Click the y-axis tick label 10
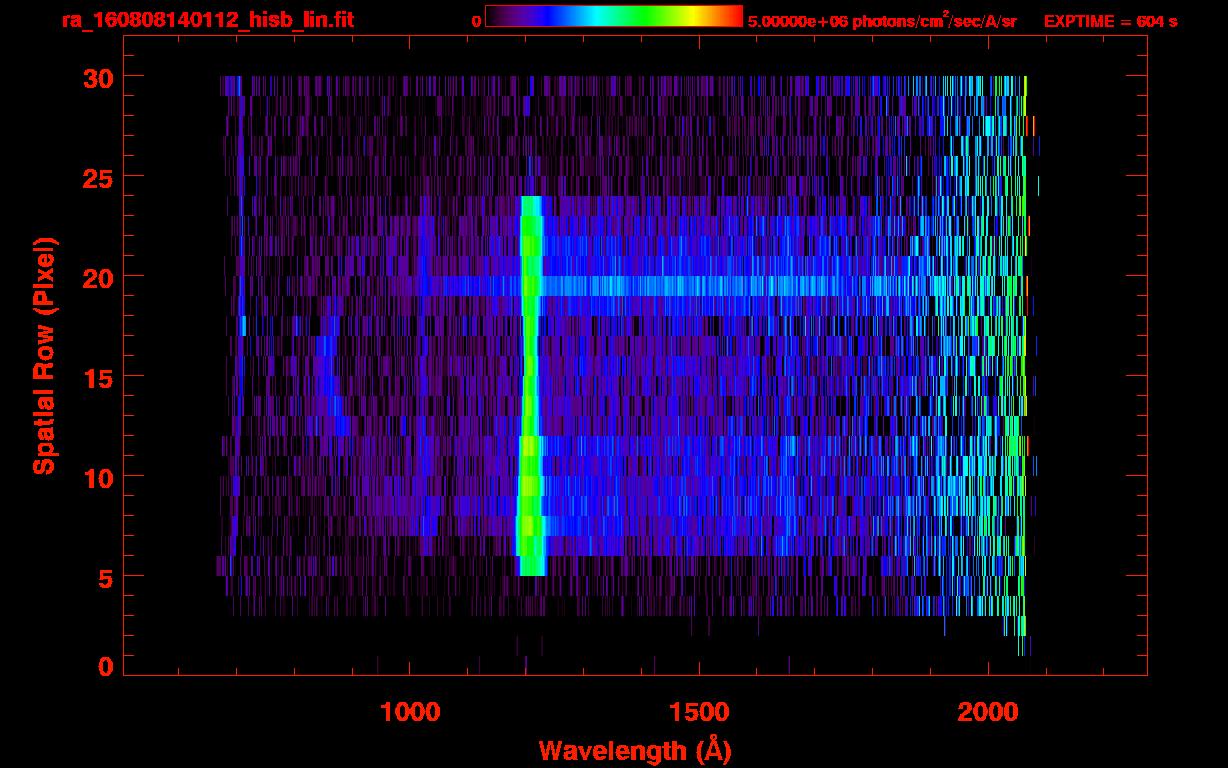Screen dimensions: 1228x768 [x=97, y=477]
